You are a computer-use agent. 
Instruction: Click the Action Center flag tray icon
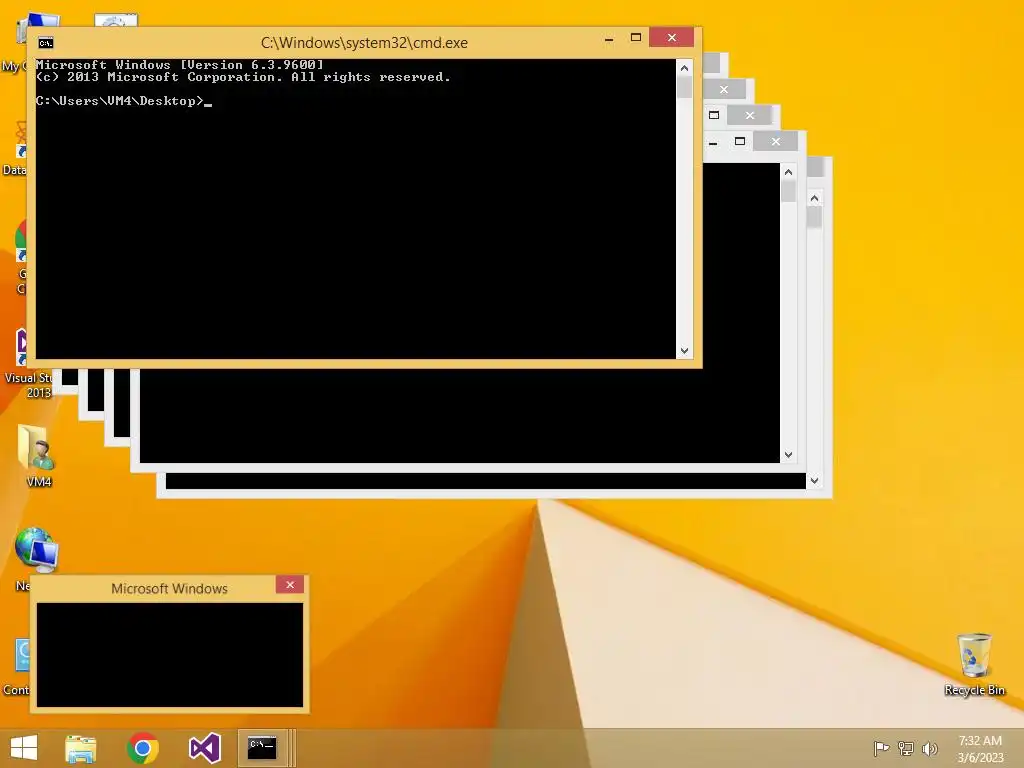[x=881, y=748]
